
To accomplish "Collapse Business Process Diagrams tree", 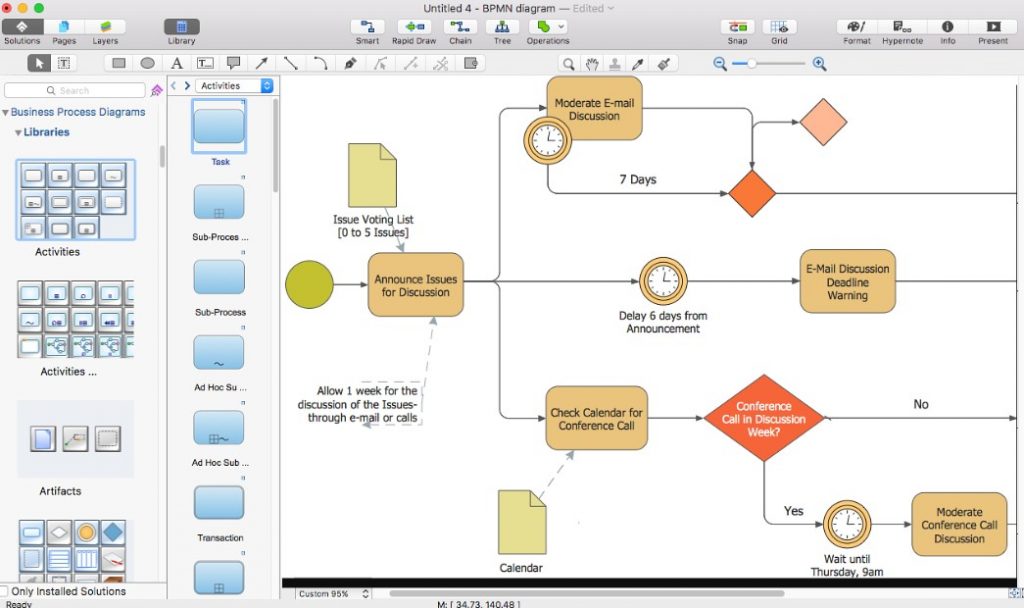I will coord(6,112).
